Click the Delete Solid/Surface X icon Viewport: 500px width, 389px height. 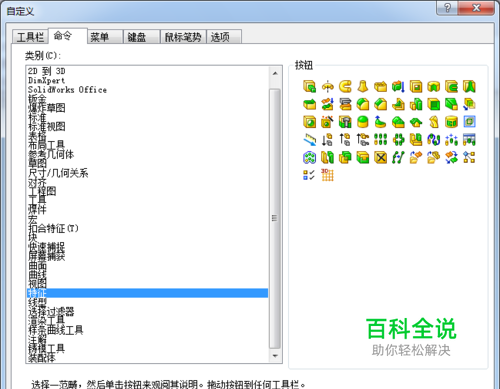pyautogui.click(x=381, y=157)
